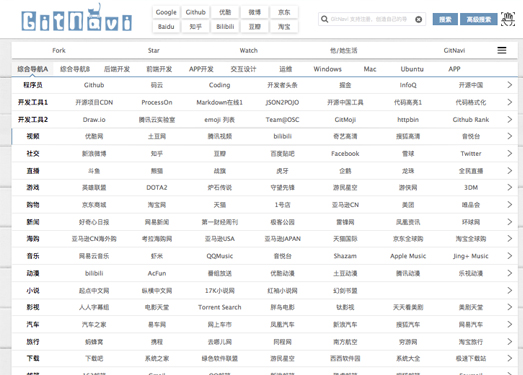Open the 微博 quick link button
The image size is (523, 375).
[254, 12]
